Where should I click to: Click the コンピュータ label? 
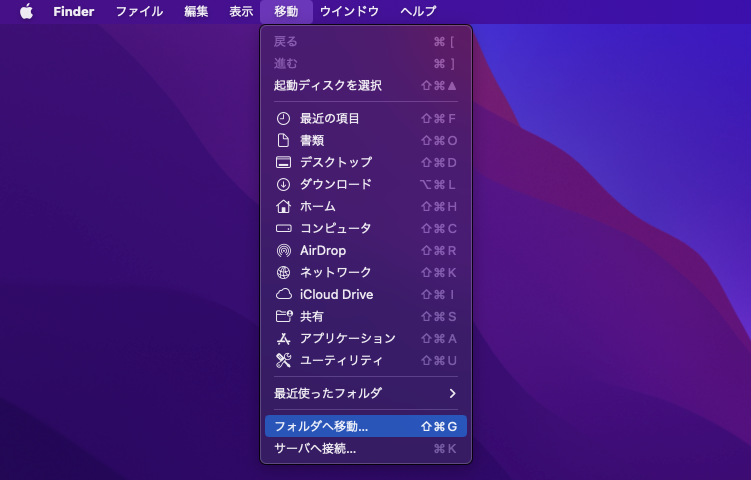[336, 229]
